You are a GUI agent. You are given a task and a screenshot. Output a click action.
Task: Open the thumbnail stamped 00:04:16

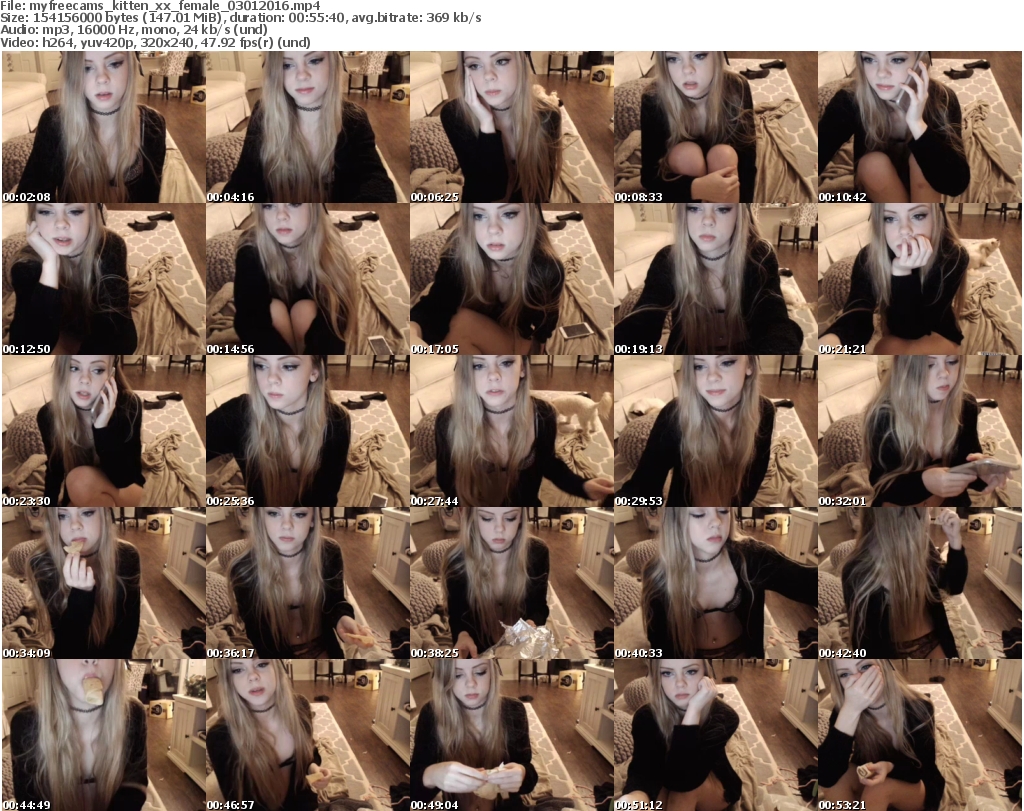[308, 127]
